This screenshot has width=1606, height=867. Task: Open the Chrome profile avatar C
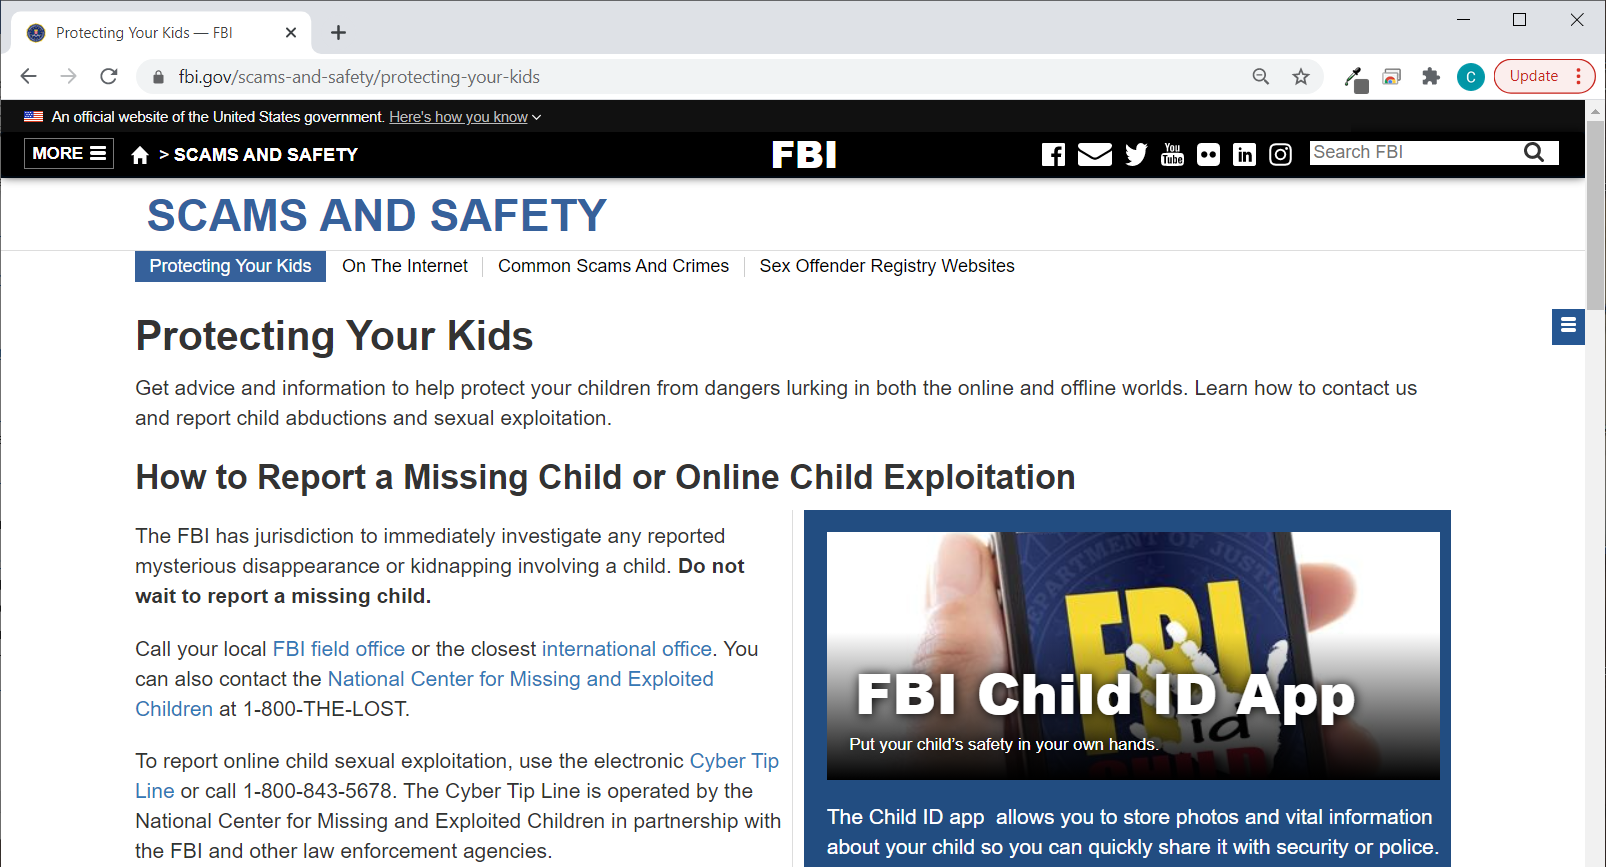click(1471, 77)
